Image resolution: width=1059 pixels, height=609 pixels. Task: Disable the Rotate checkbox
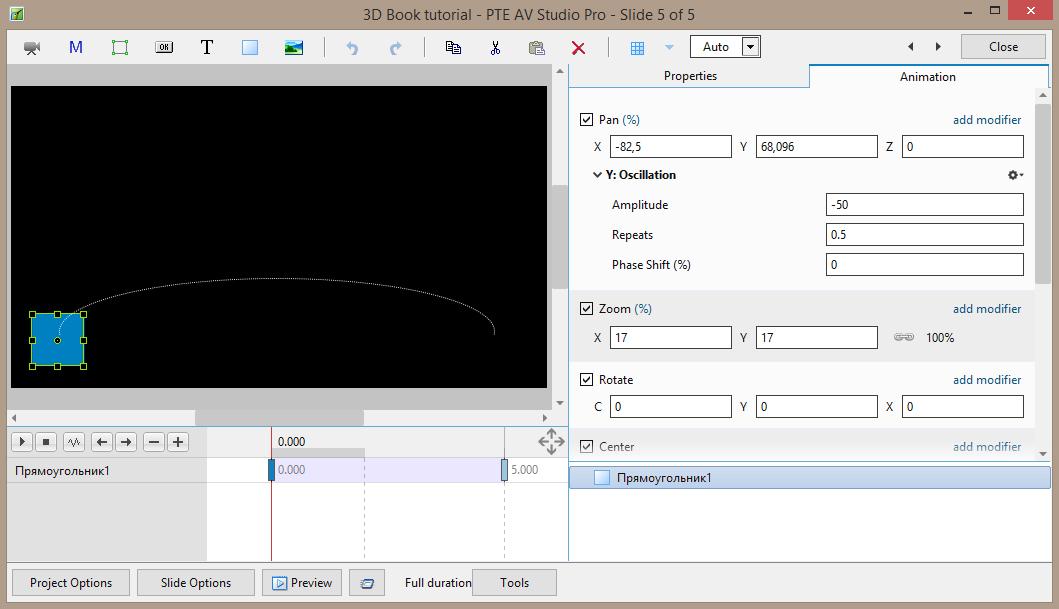tap(587, 380)
